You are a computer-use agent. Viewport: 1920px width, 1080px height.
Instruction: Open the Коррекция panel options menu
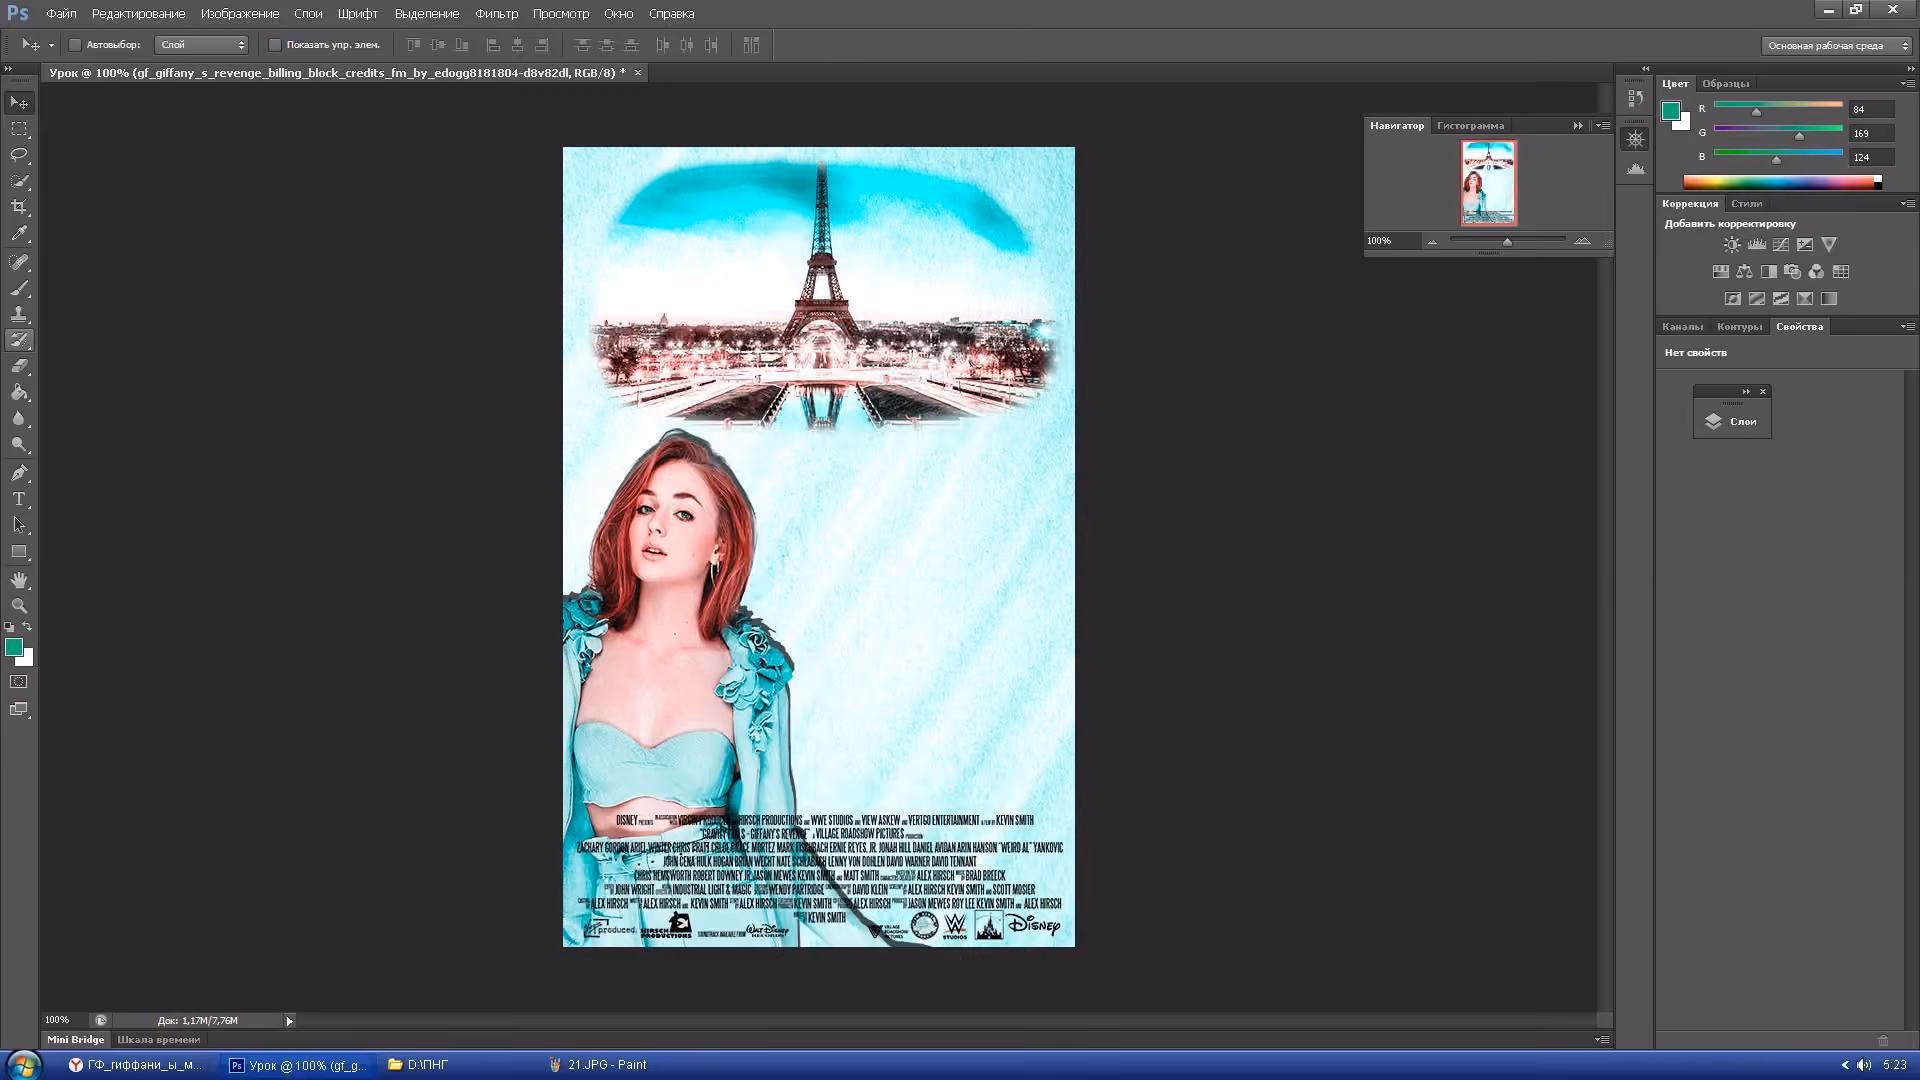coord(1907,203)
